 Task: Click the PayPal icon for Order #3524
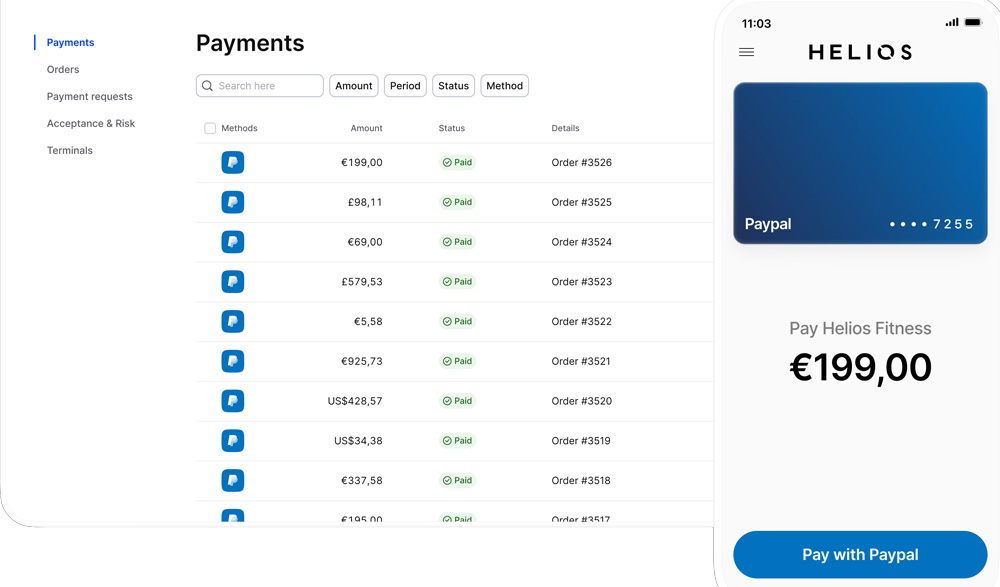coord(232,242)
